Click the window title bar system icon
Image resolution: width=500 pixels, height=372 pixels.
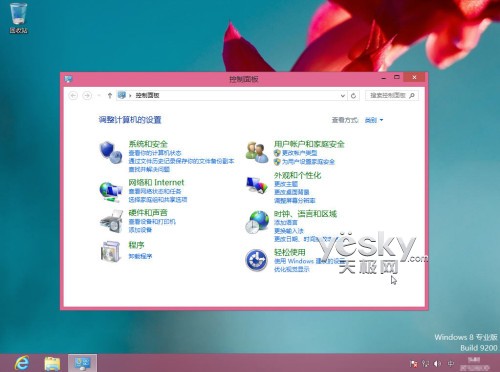(68, 79)
